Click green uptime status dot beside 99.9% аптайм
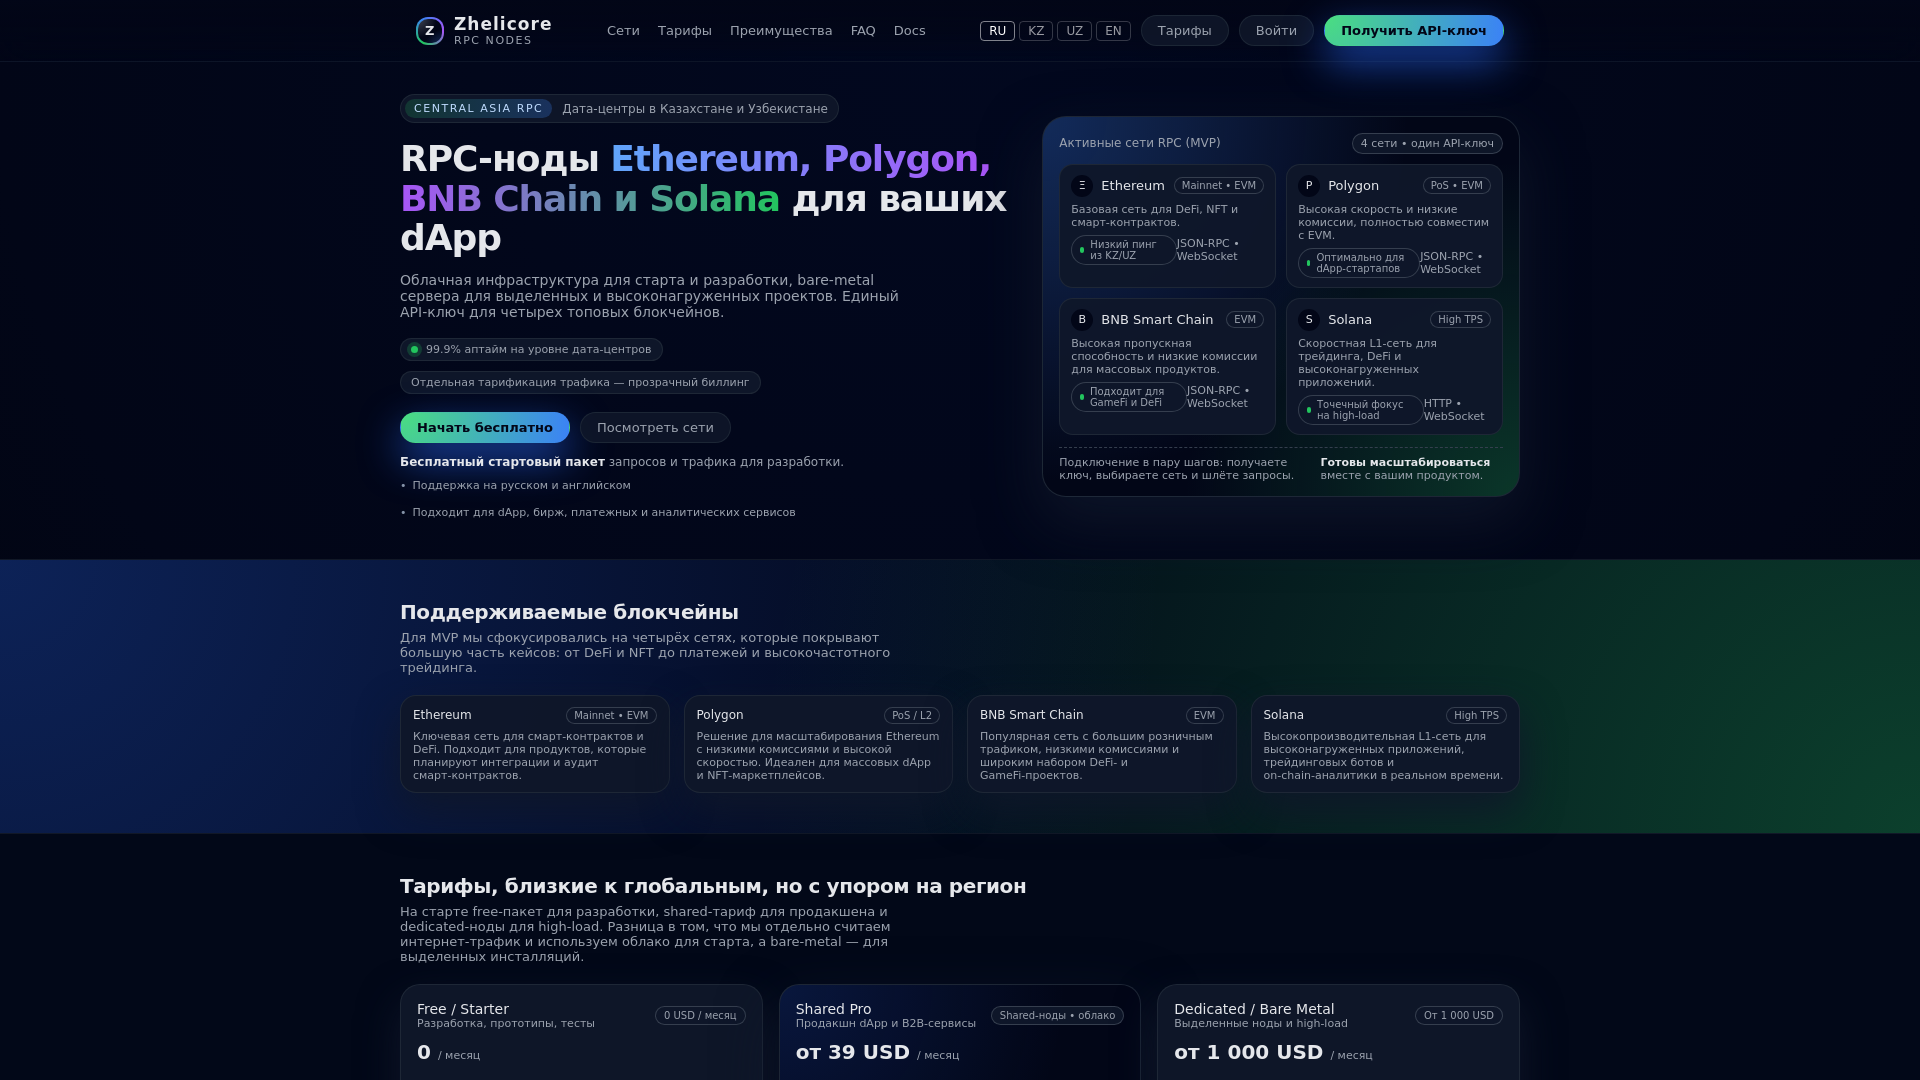This screenshot has height=1080, width=1920. 414,350
